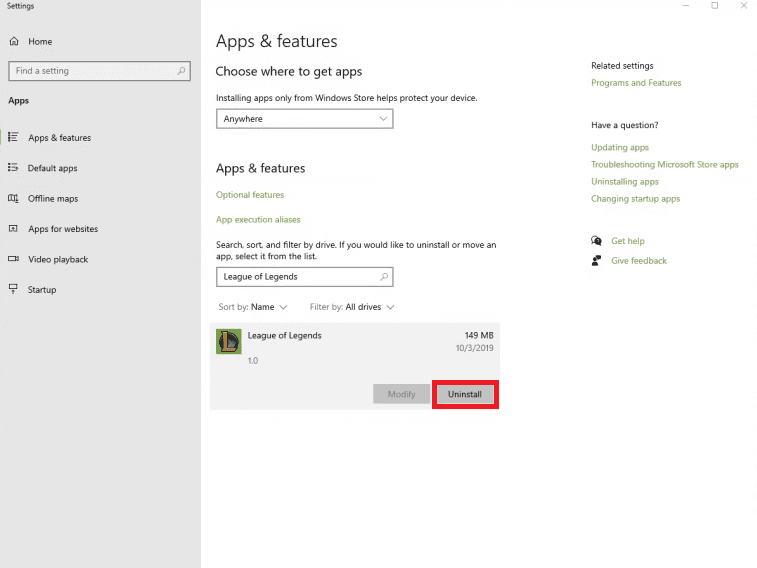Open Updating apps help link
The height and width of the screenshot is (568, 757).
(x=620, y=147)
